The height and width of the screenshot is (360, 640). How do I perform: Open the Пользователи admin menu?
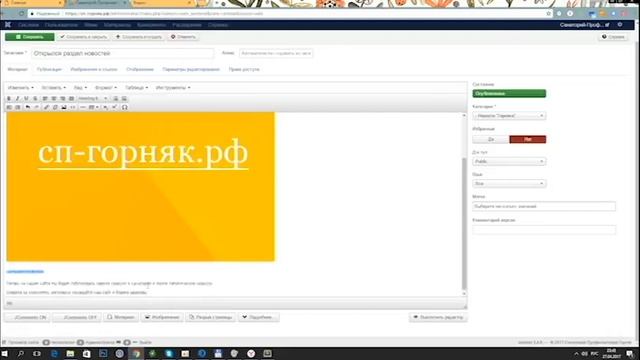[61, 25]
